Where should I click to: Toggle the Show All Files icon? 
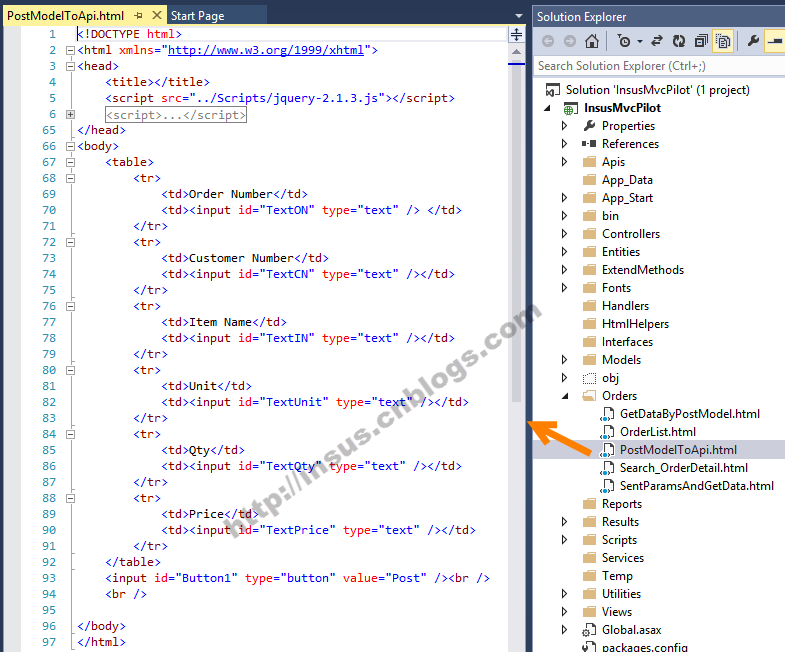pos(723,41)
